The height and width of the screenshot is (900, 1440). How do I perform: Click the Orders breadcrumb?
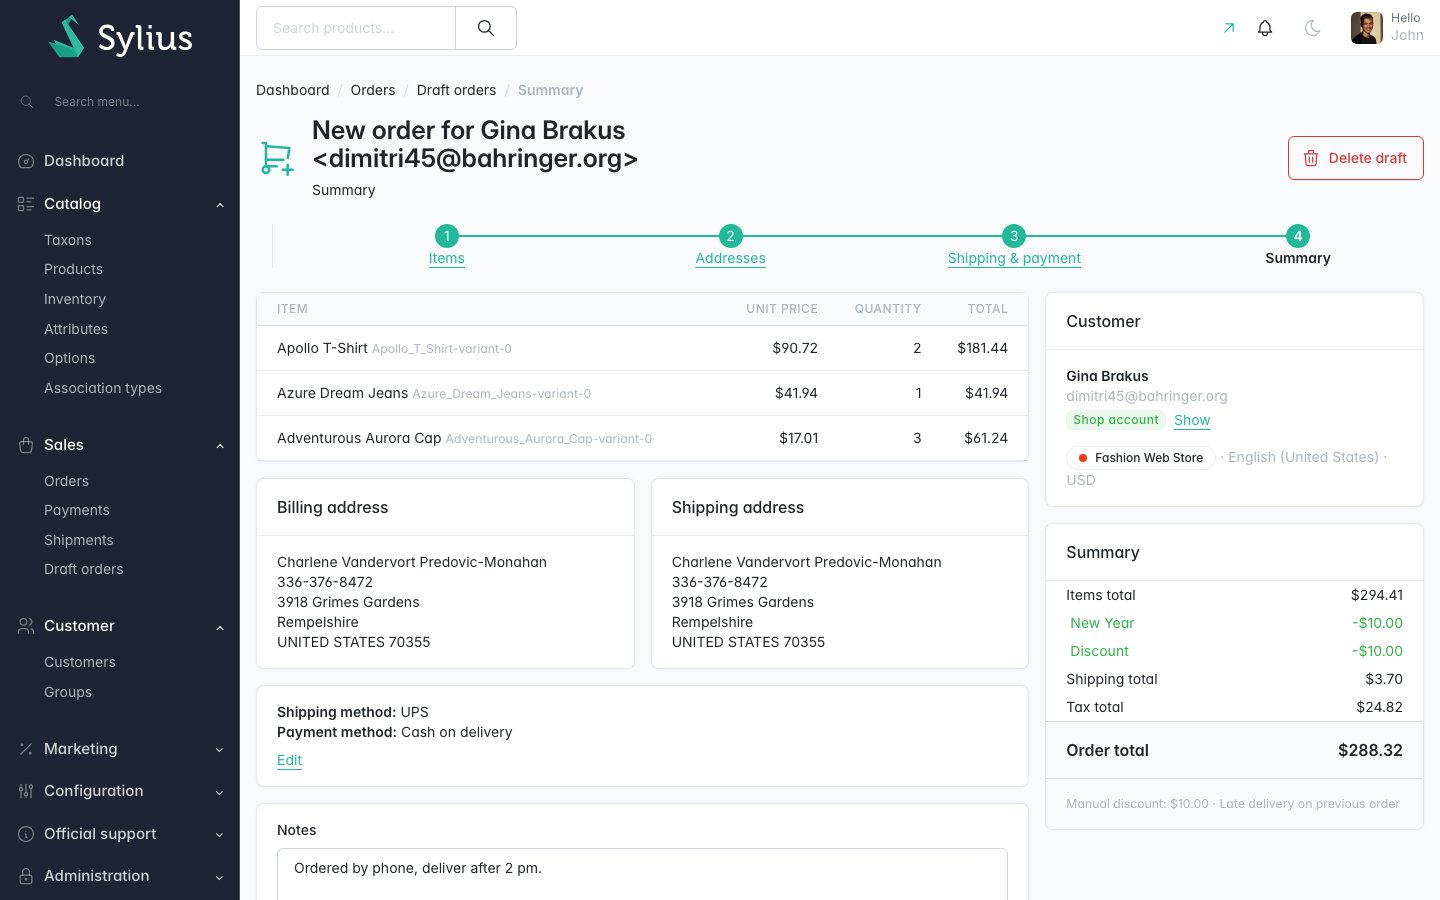pyautogui.click(x=373, y=90)
